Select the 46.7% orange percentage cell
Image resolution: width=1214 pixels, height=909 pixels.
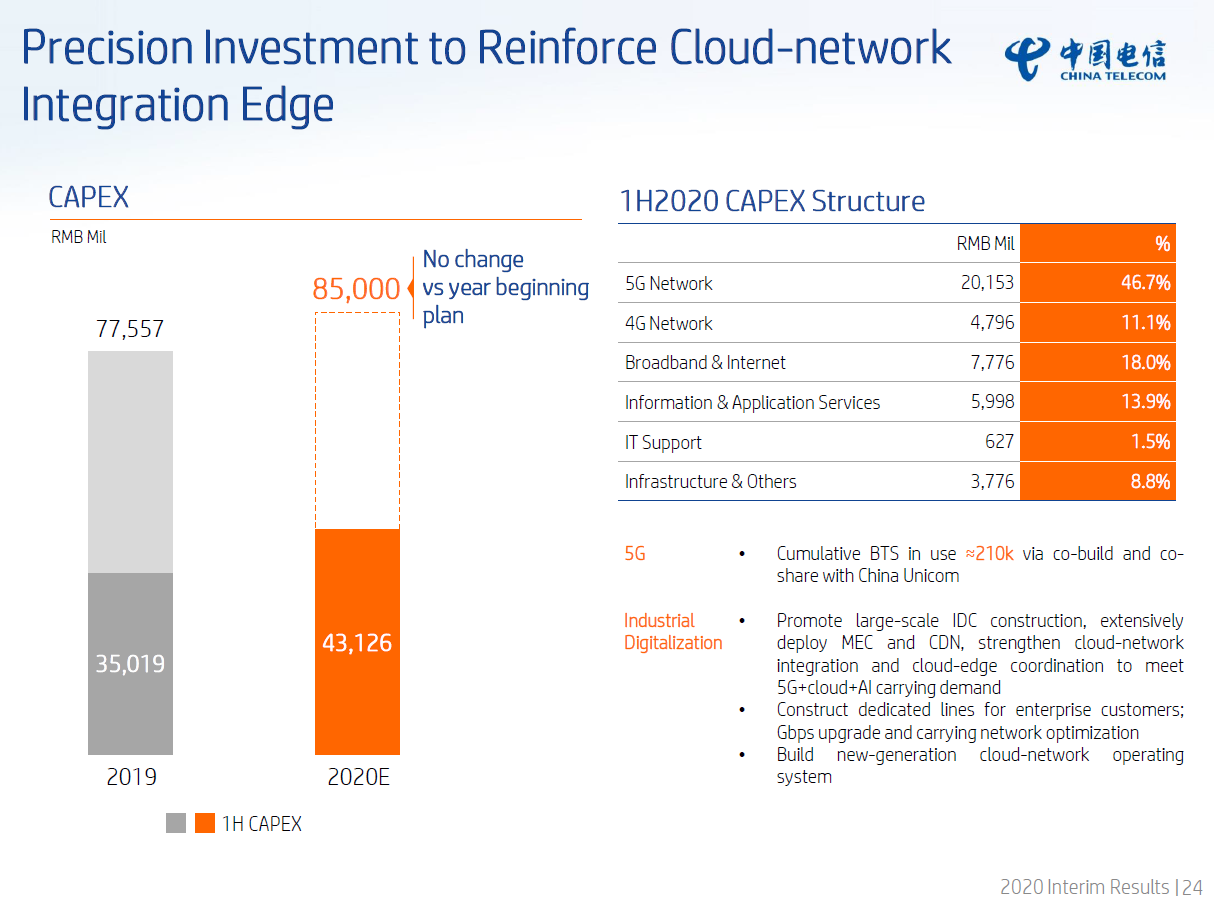(1098, 283)
